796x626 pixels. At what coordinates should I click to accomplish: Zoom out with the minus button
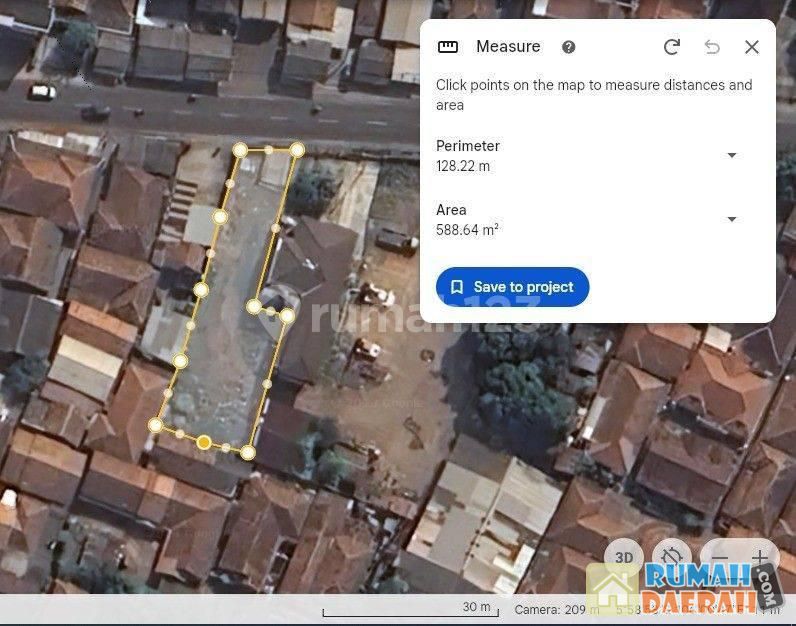tap(717, 558)
